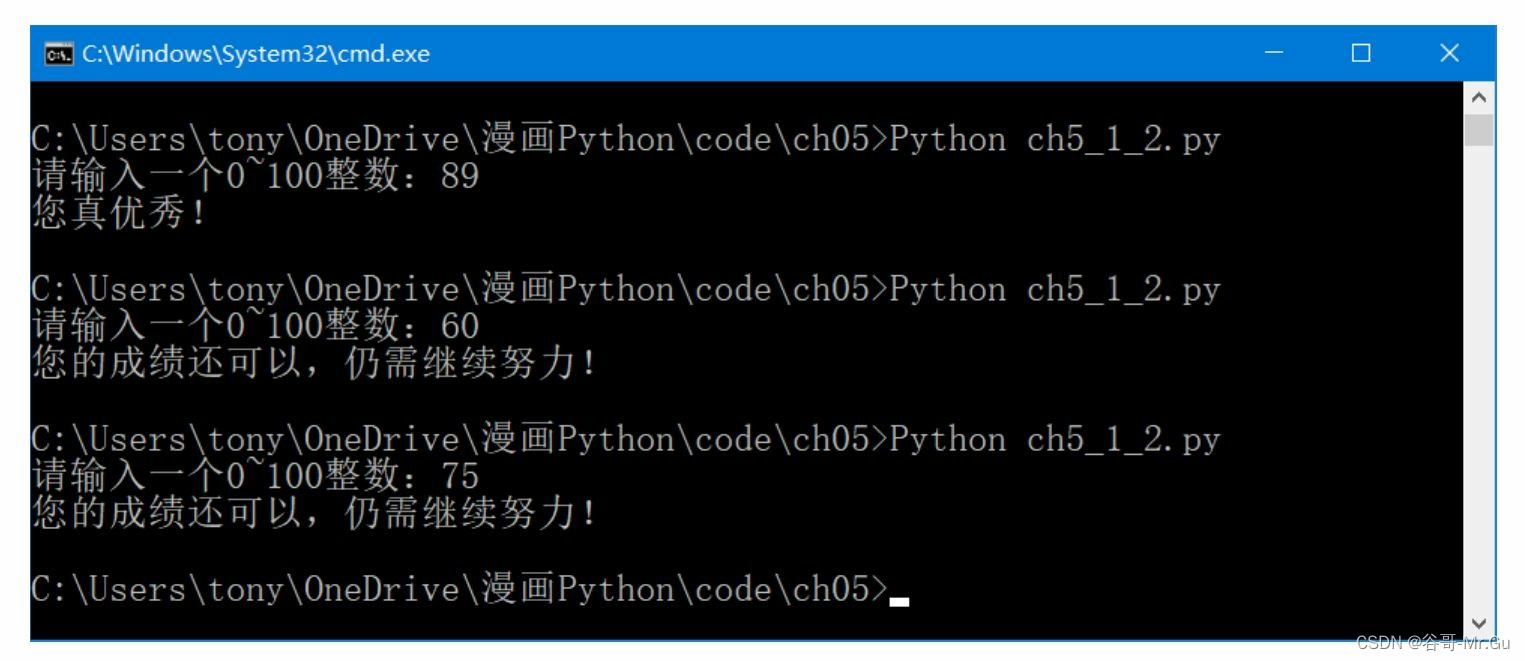
Task: Click the scrollbar up arrow
Action: click(1479, 96)
